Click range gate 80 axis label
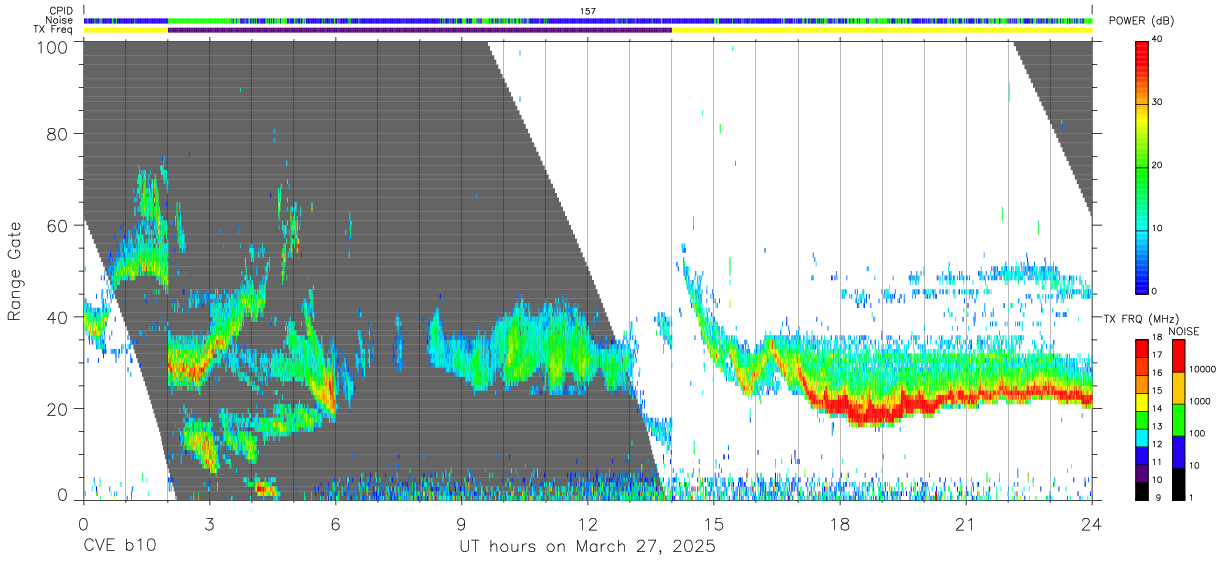This screenshot has height=567, width=1228. coord(58,133)
